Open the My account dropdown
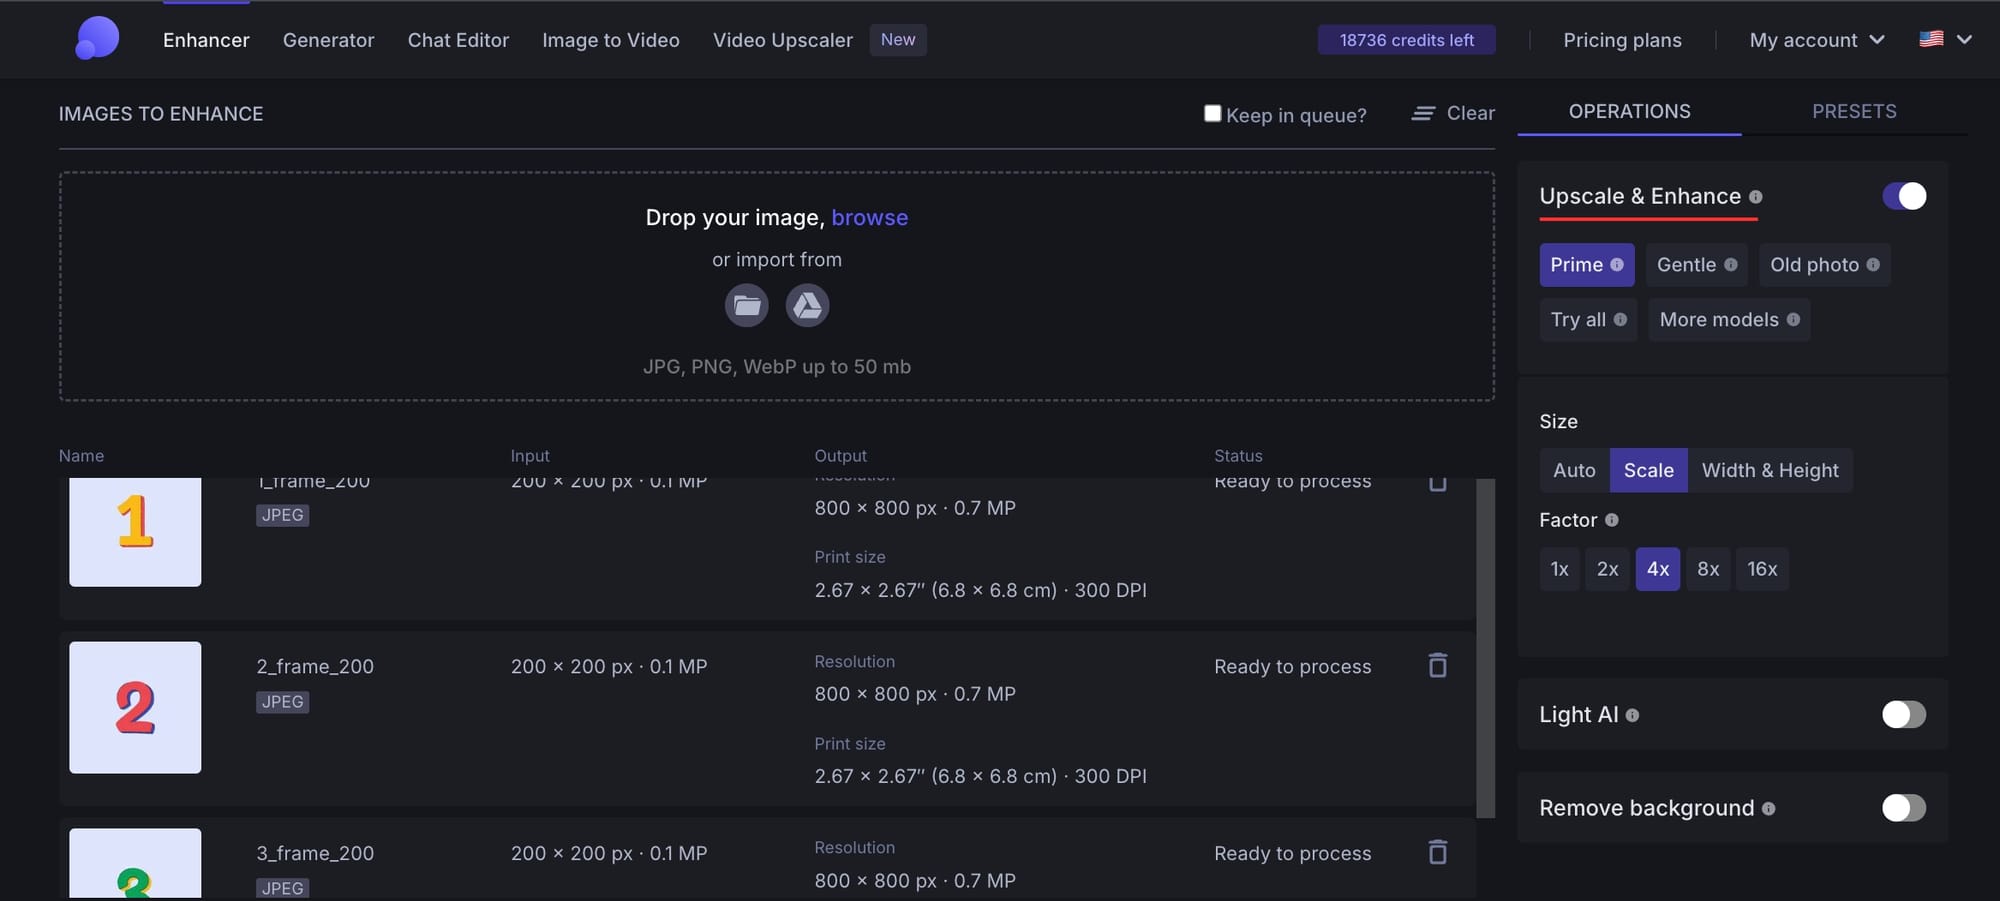 tap(1816, 40)
